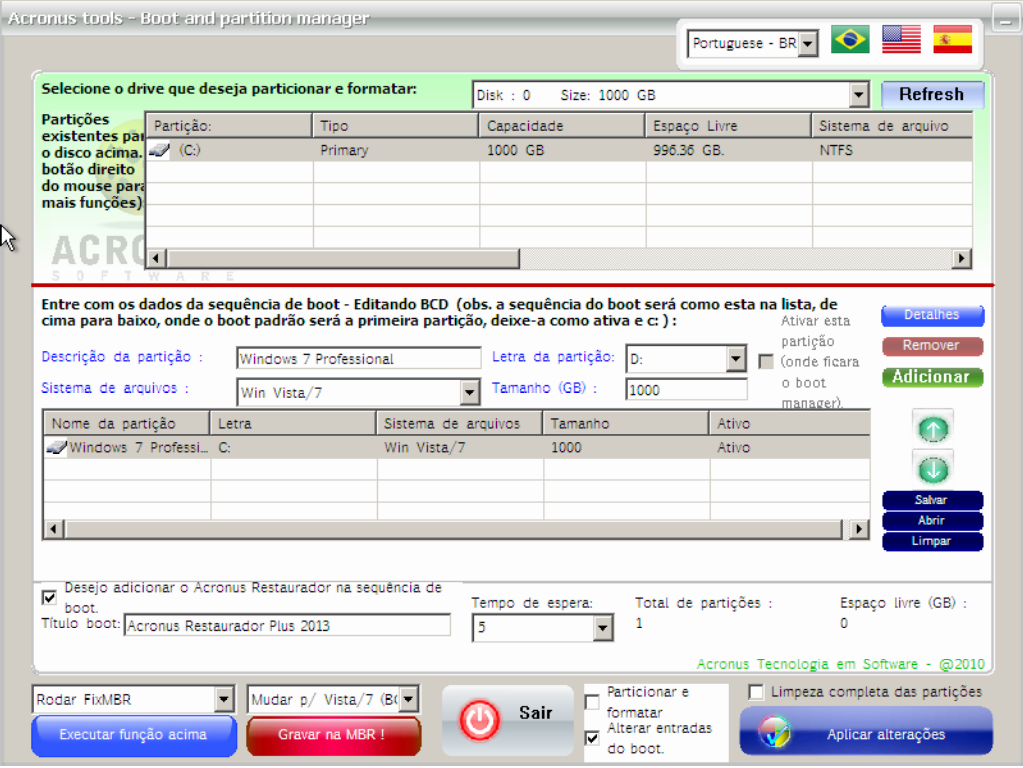Image resolution: width=1023 pixels, height=768 pixels.
Task: Click right arrow of boot list scrollbar
Action: coord(859,529)
